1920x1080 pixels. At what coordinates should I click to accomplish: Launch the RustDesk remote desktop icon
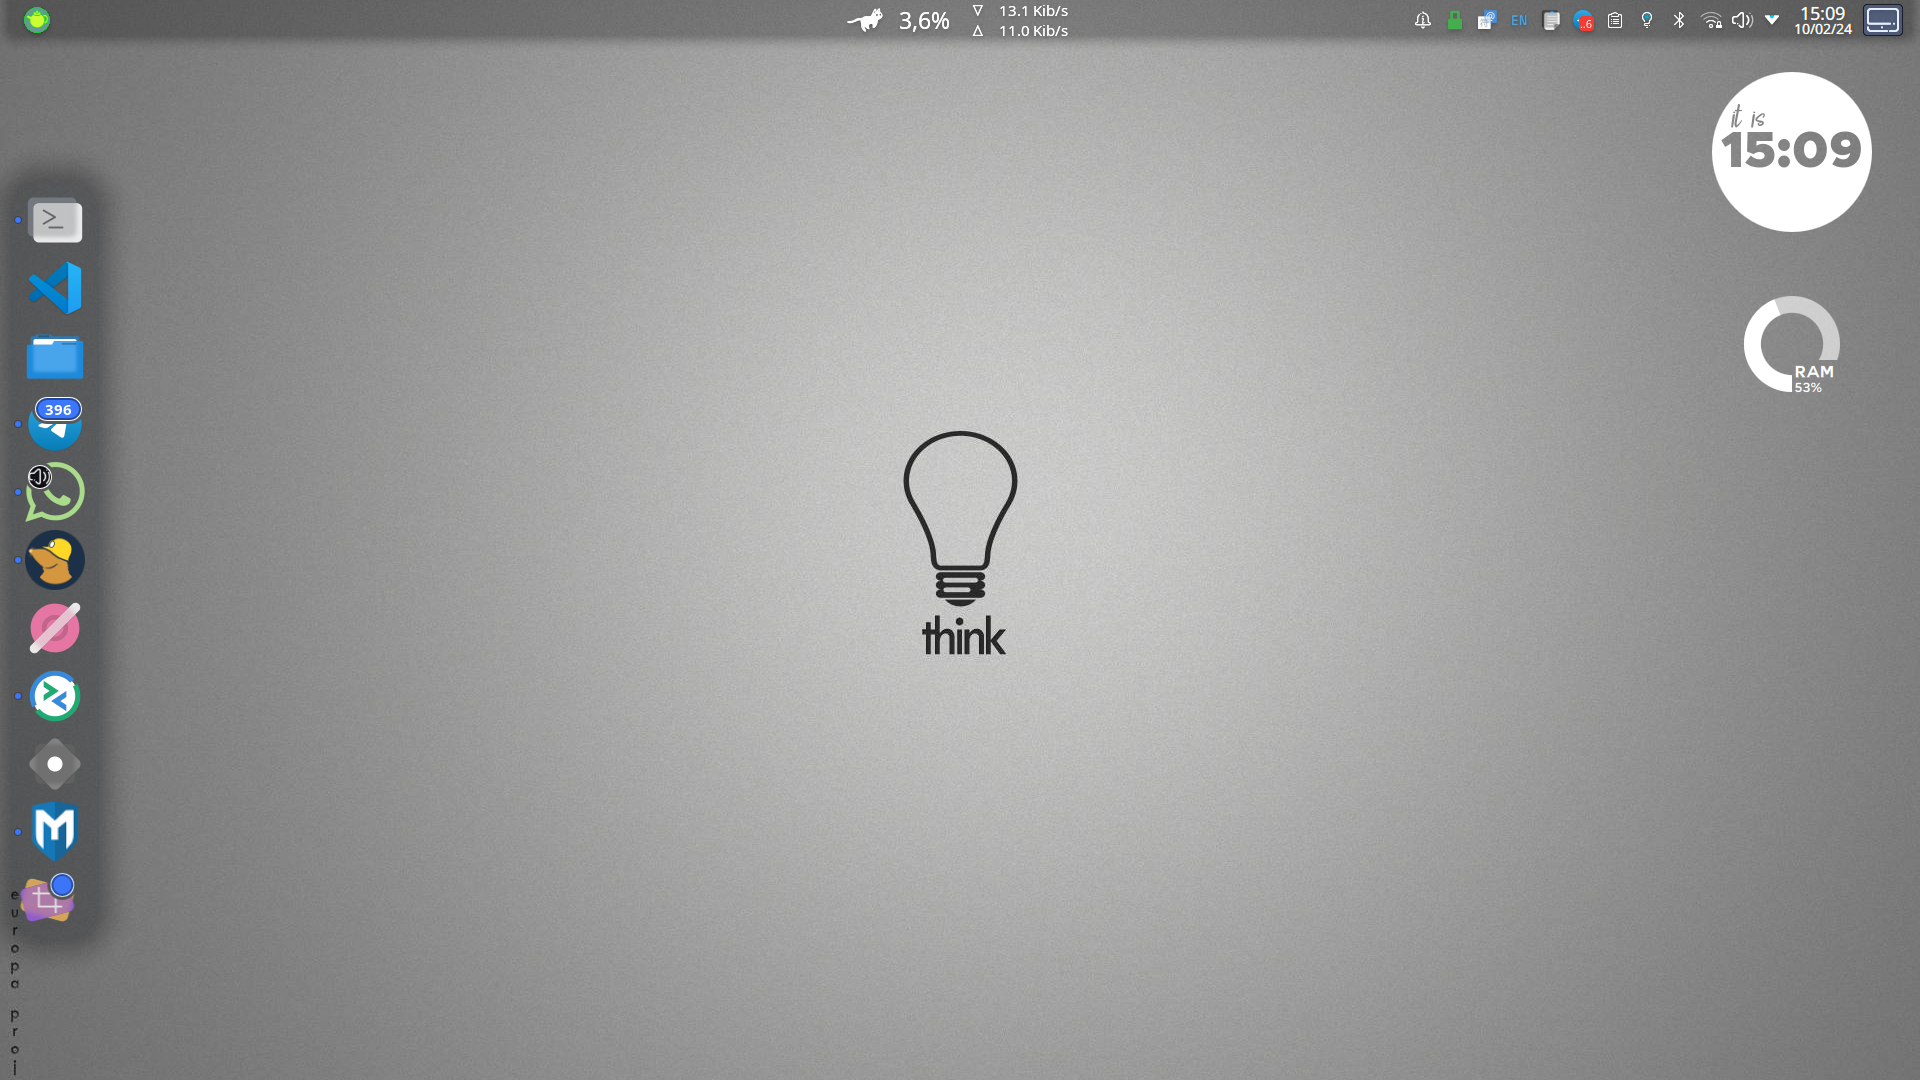coord(55,696)
